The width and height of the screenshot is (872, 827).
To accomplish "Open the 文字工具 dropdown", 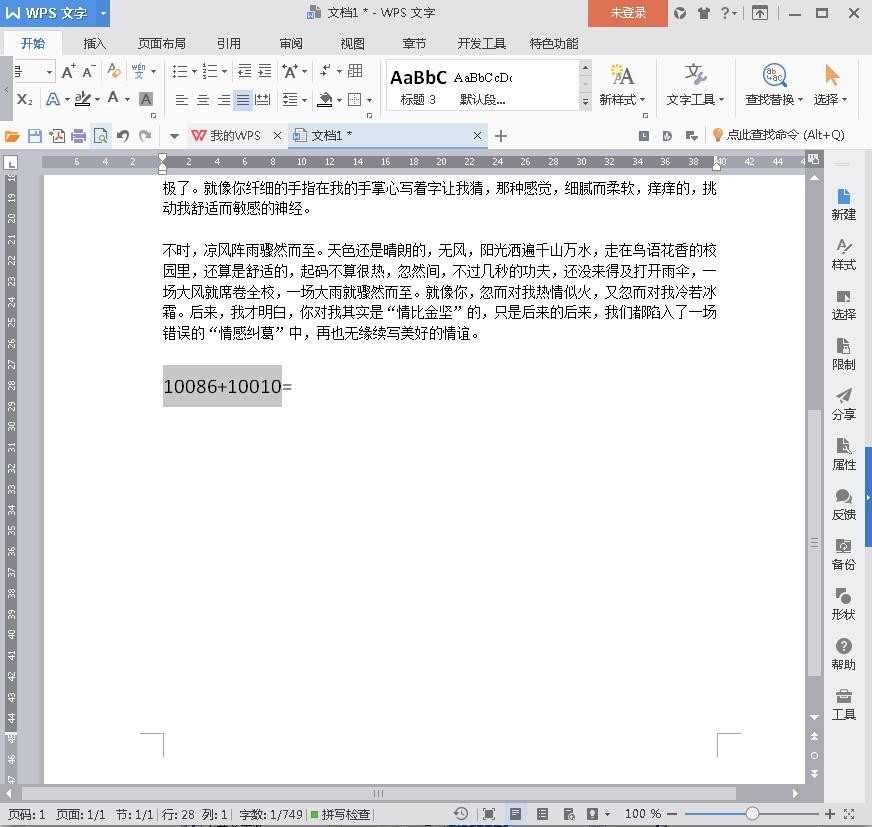I will coord(695,85).
